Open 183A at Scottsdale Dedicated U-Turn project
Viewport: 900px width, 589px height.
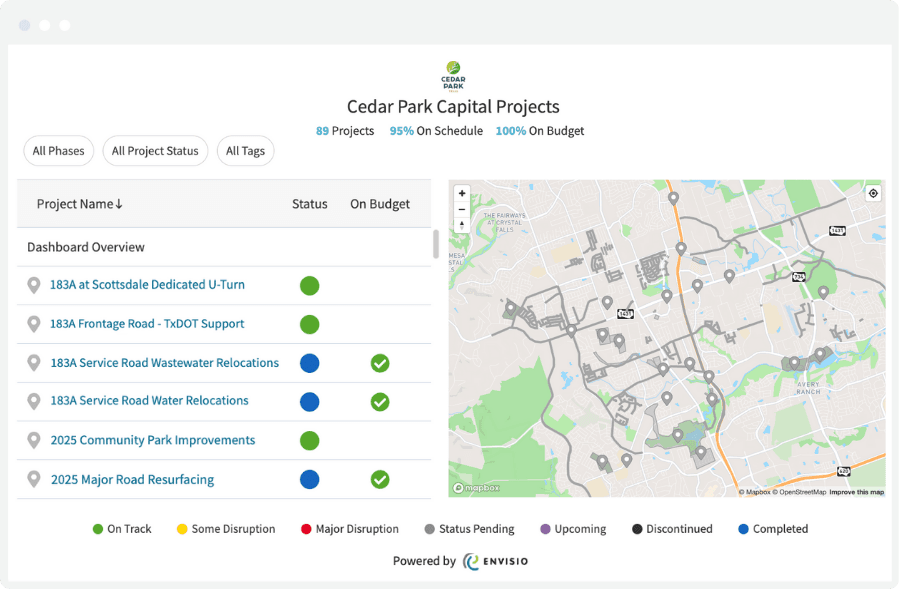pos(147,285)
